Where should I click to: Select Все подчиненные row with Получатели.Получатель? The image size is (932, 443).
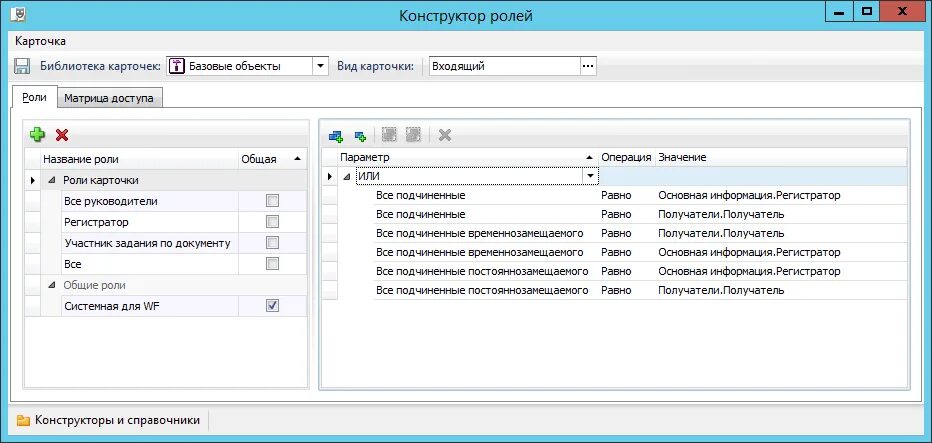click(x=640, y=214)
